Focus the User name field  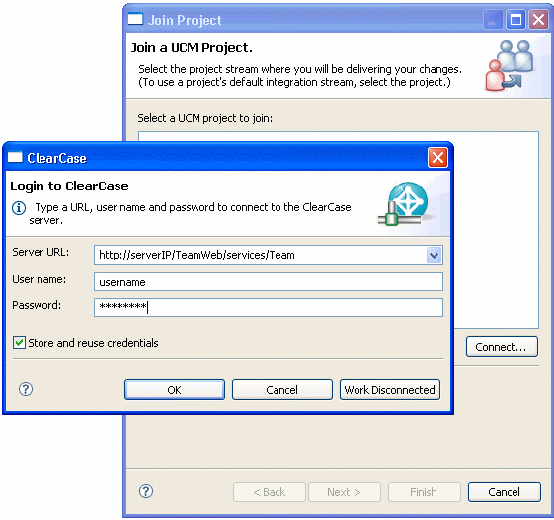(x=268, y=282)
